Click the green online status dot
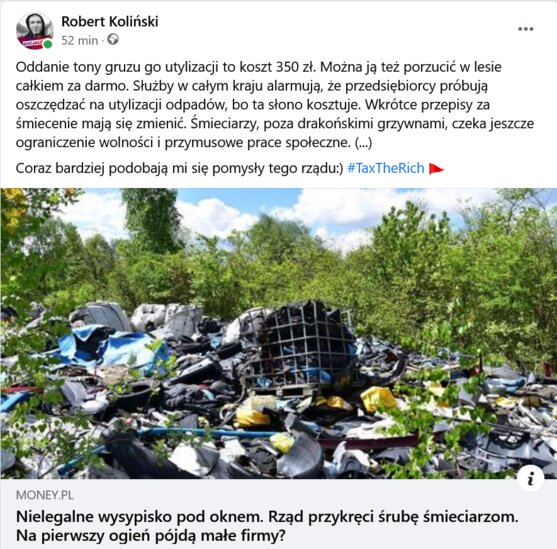Image resolution: width=557 pixels, height=549 pixels. click(48, 44)
